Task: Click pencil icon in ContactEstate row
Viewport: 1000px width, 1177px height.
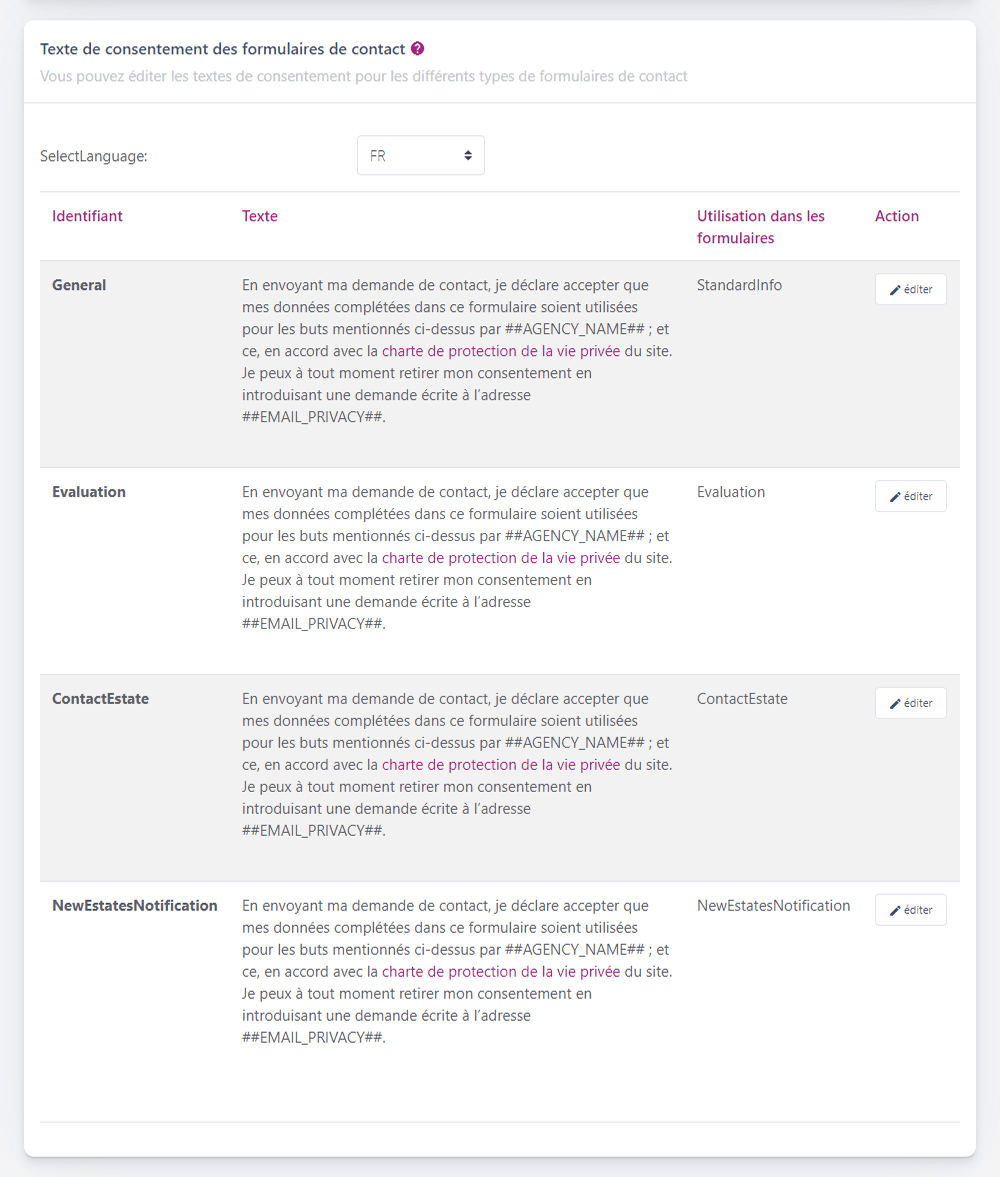Action: point(895,704)
